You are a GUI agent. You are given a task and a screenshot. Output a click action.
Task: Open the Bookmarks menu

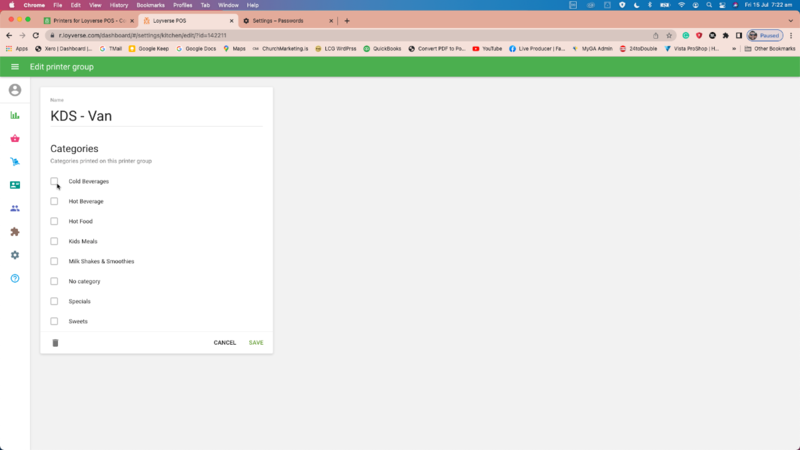(x=151, y=5)
